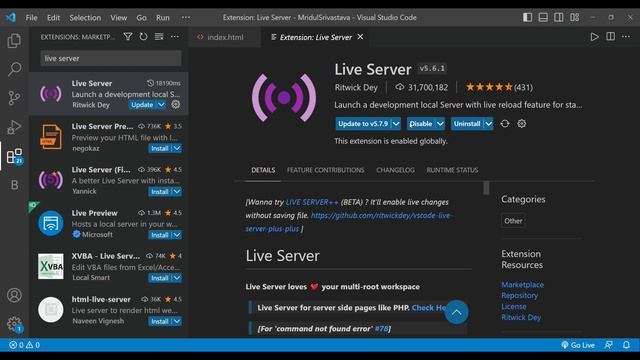640x360 pixels.
Task: Click the extension search input field
Action: [x=111, y=58]
